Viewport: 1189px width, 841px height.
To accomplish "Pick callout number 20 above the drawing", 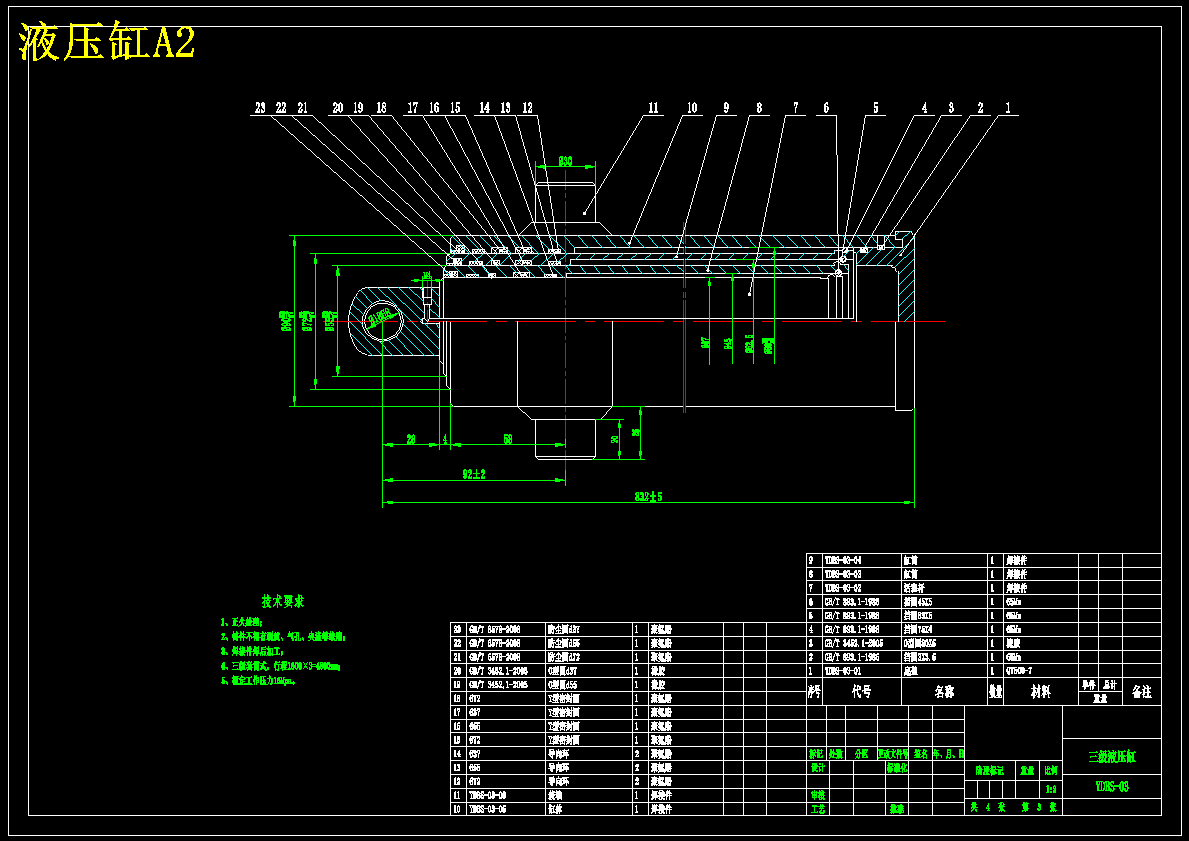I will pos(337,108).
